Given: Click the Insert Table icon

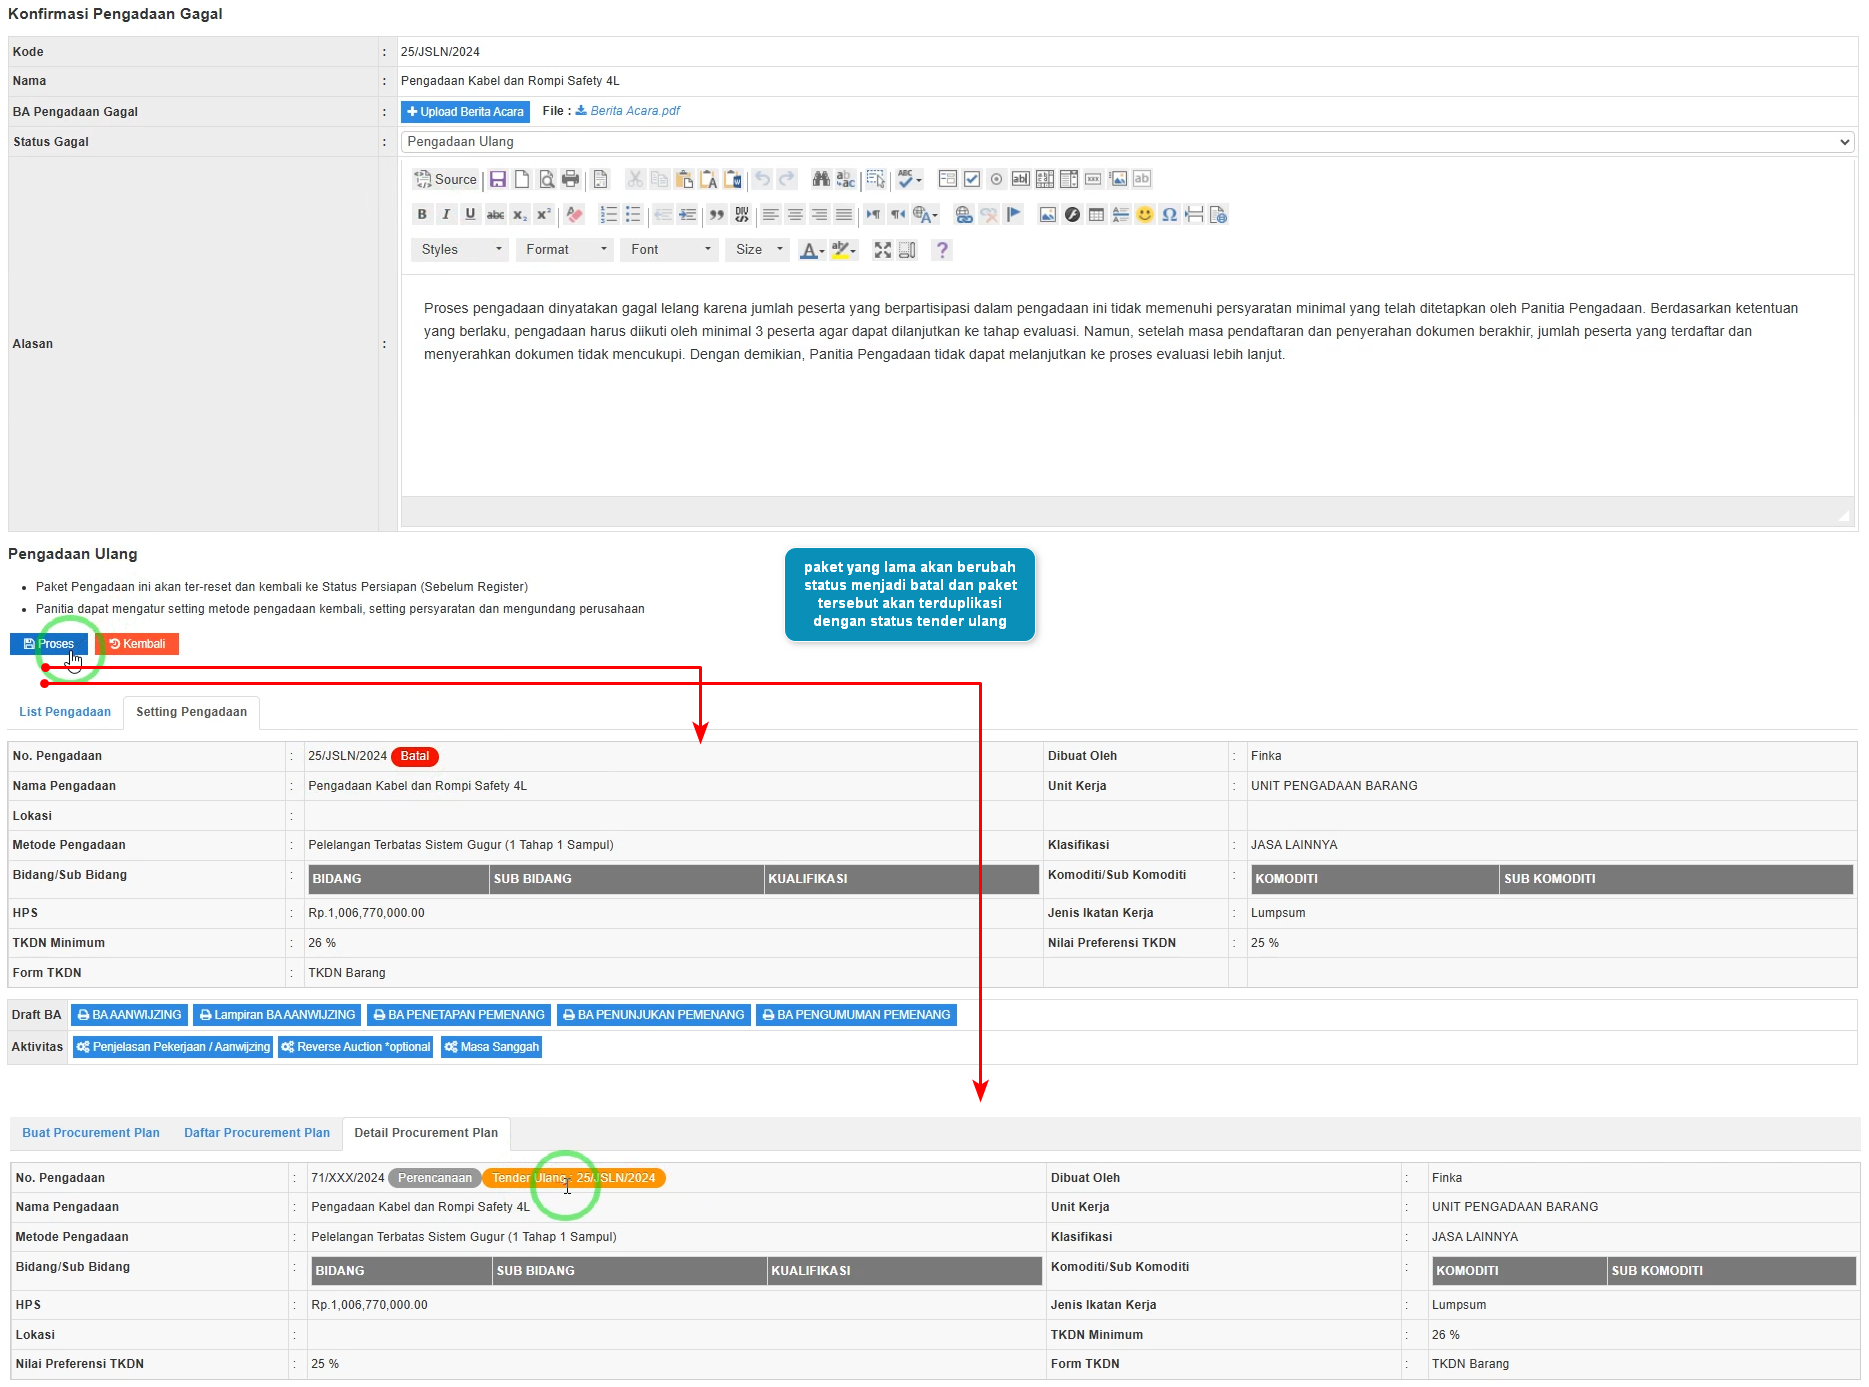Looking at the screenshot, I should 1096,214.
